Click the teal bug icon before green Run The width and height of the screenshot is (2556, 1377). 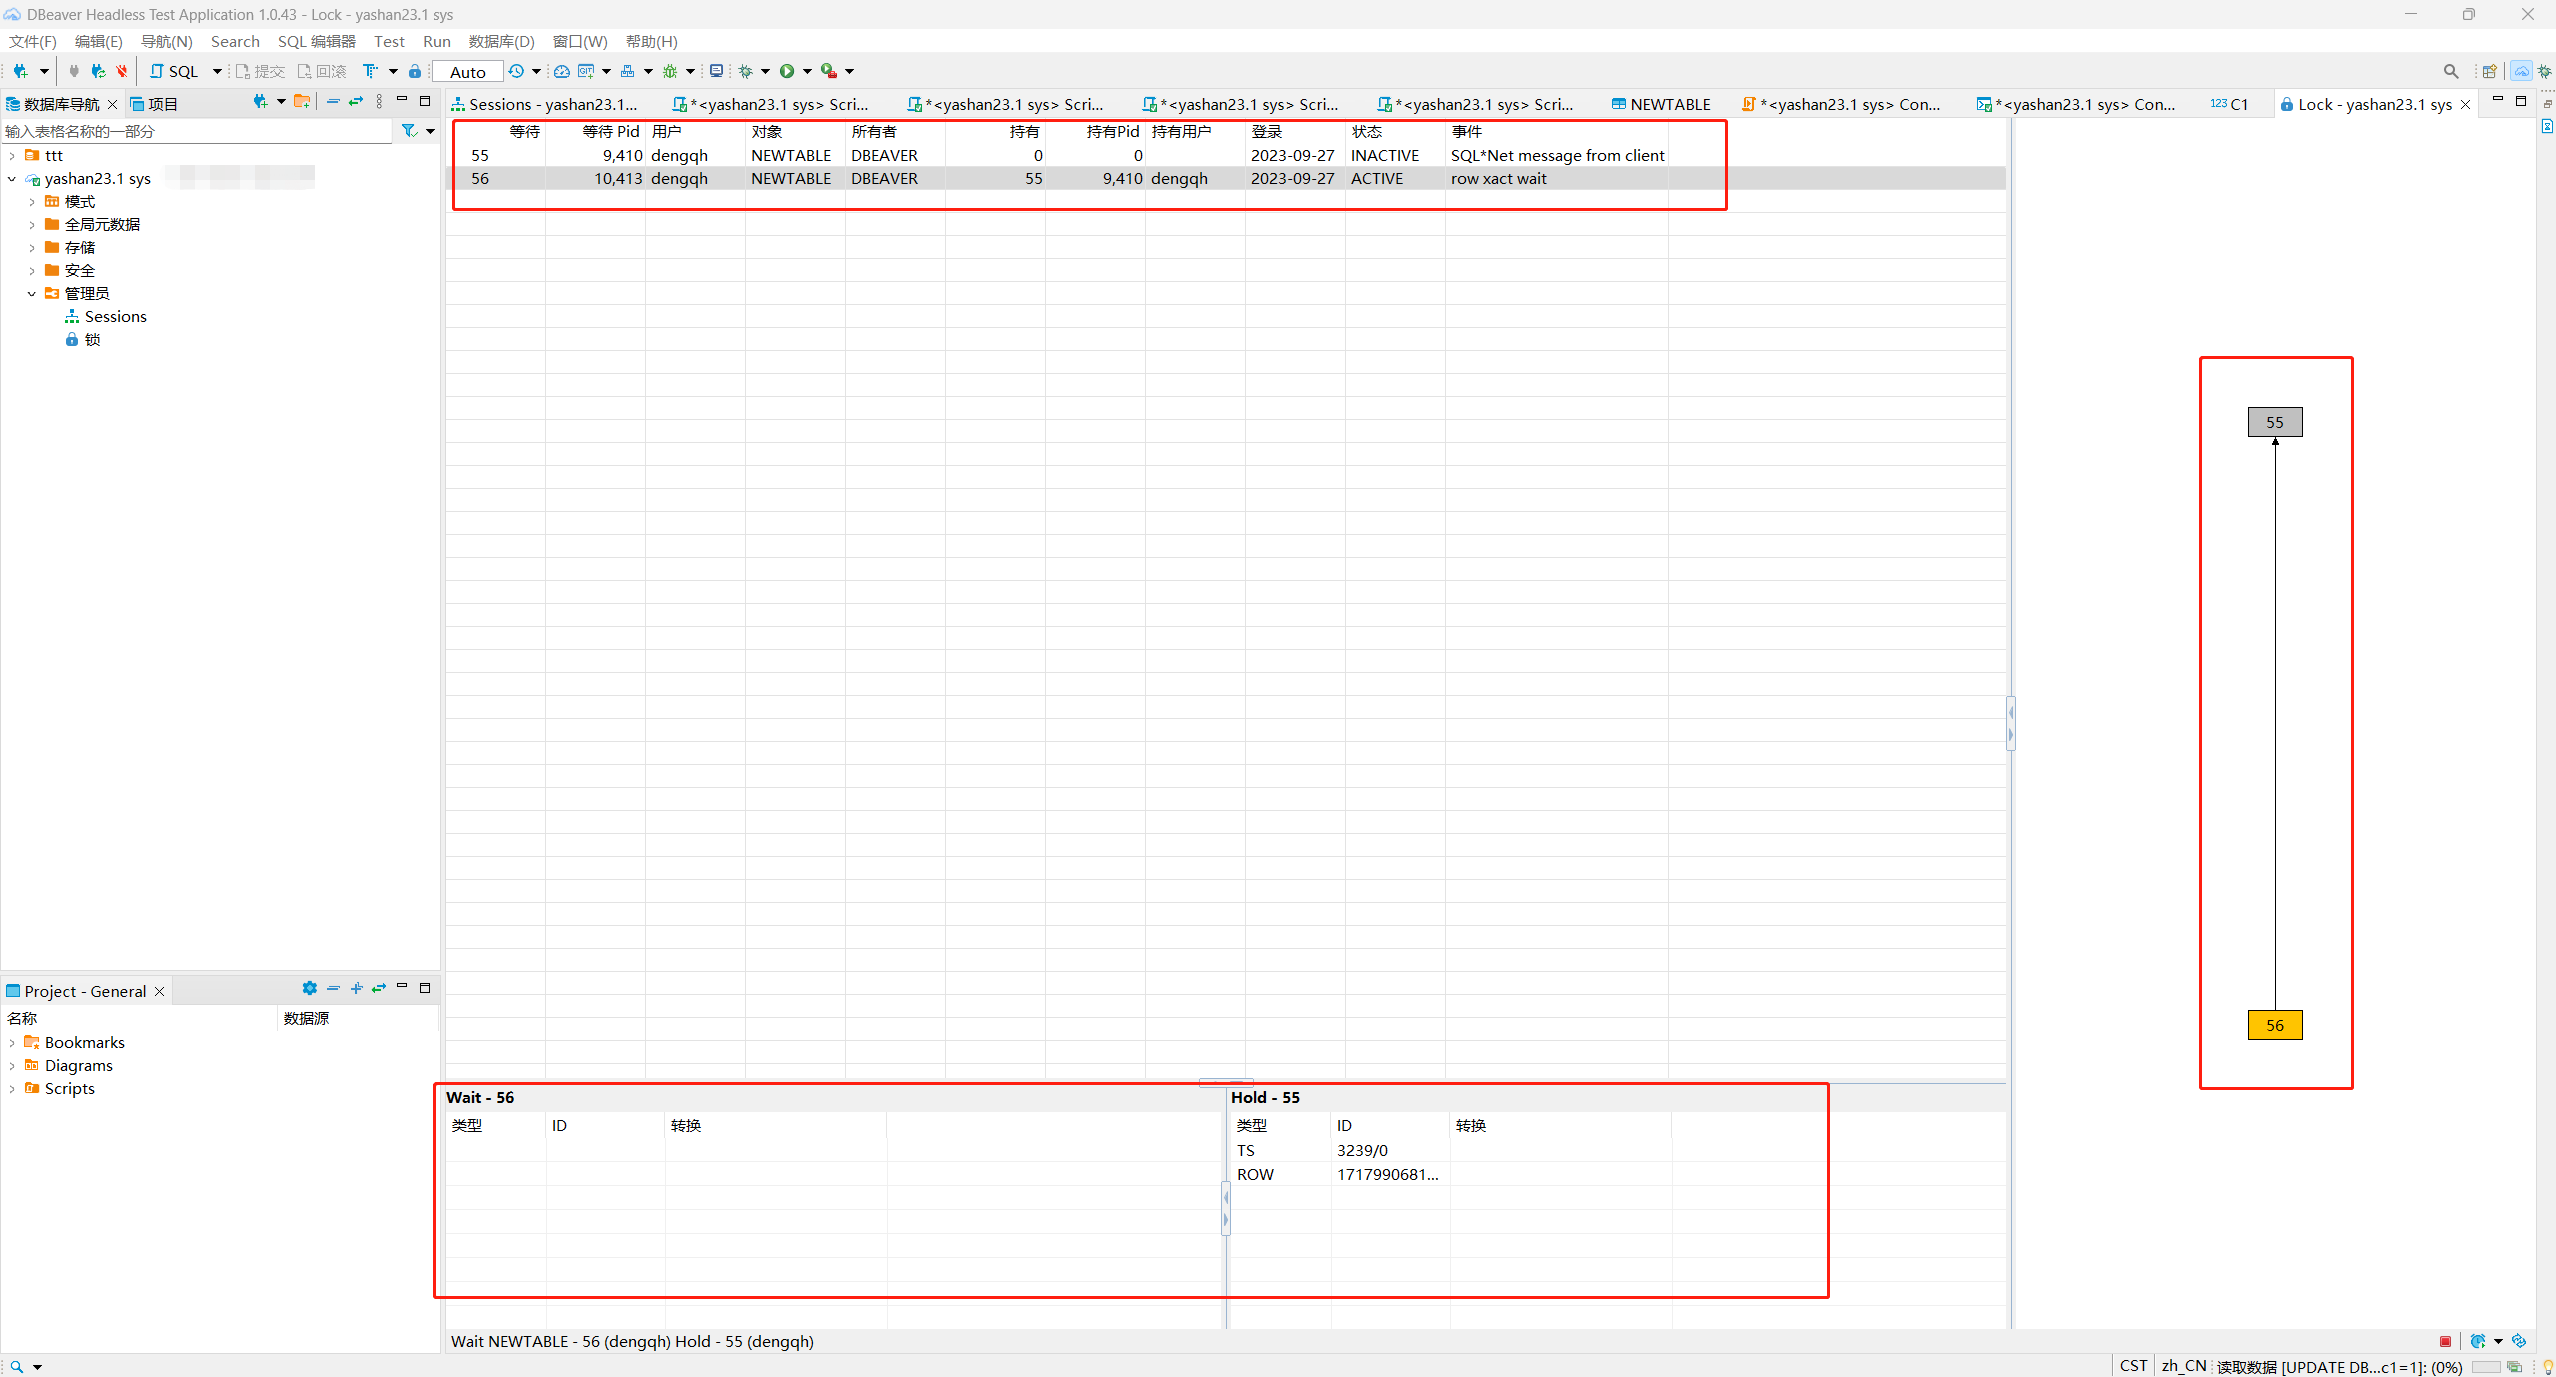[x=746, y=71]
